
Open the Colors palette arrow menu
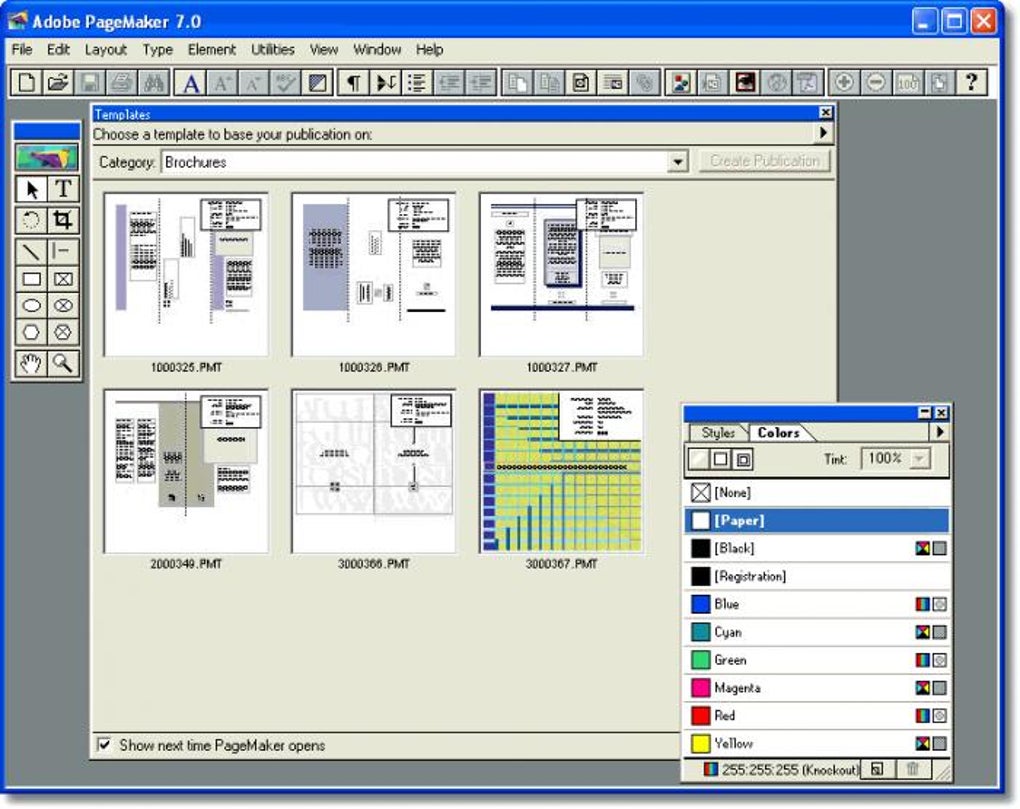[939, 431]
